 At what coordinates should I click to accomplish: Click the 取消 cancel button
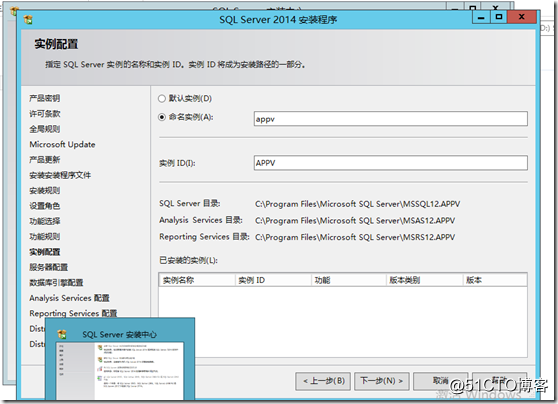[x=440, y=381]
